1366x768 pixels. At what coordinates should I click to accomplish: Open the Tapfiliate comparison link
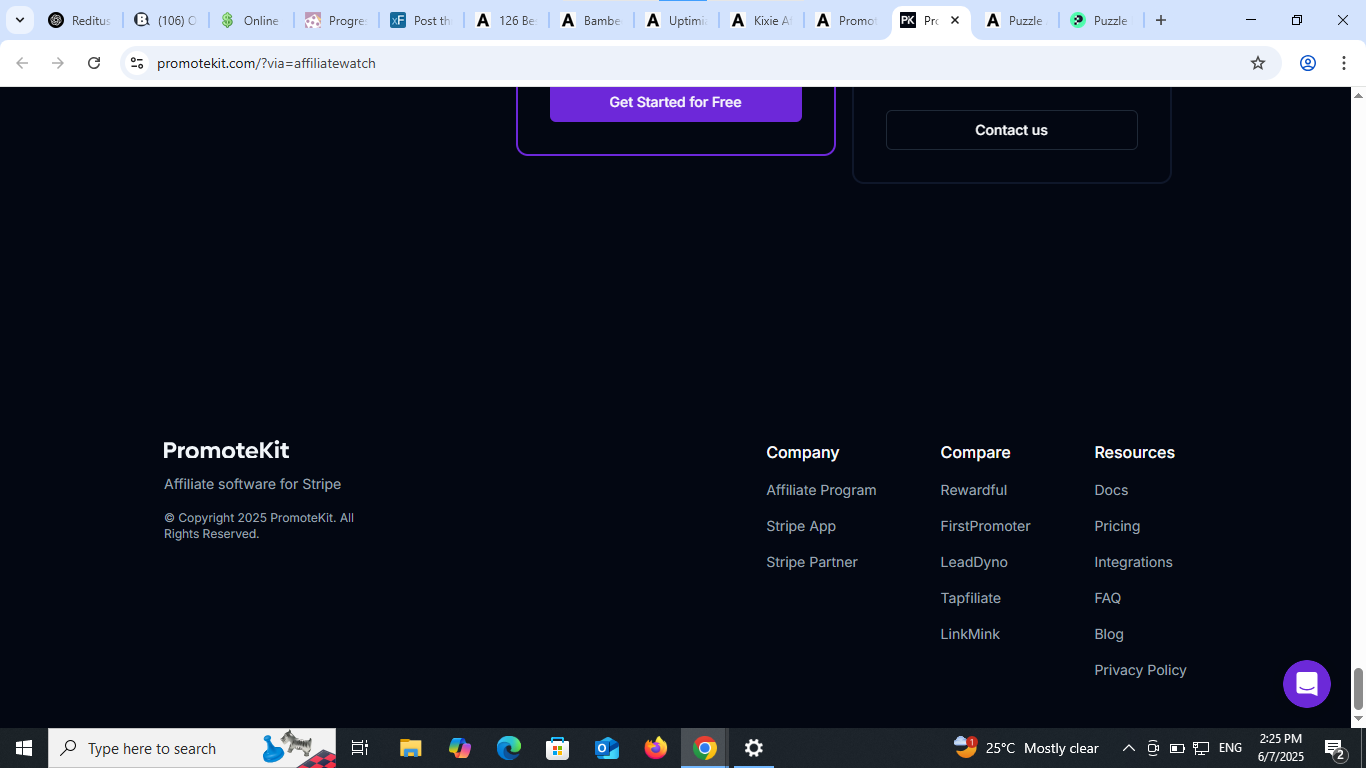(x=970, y=598)
